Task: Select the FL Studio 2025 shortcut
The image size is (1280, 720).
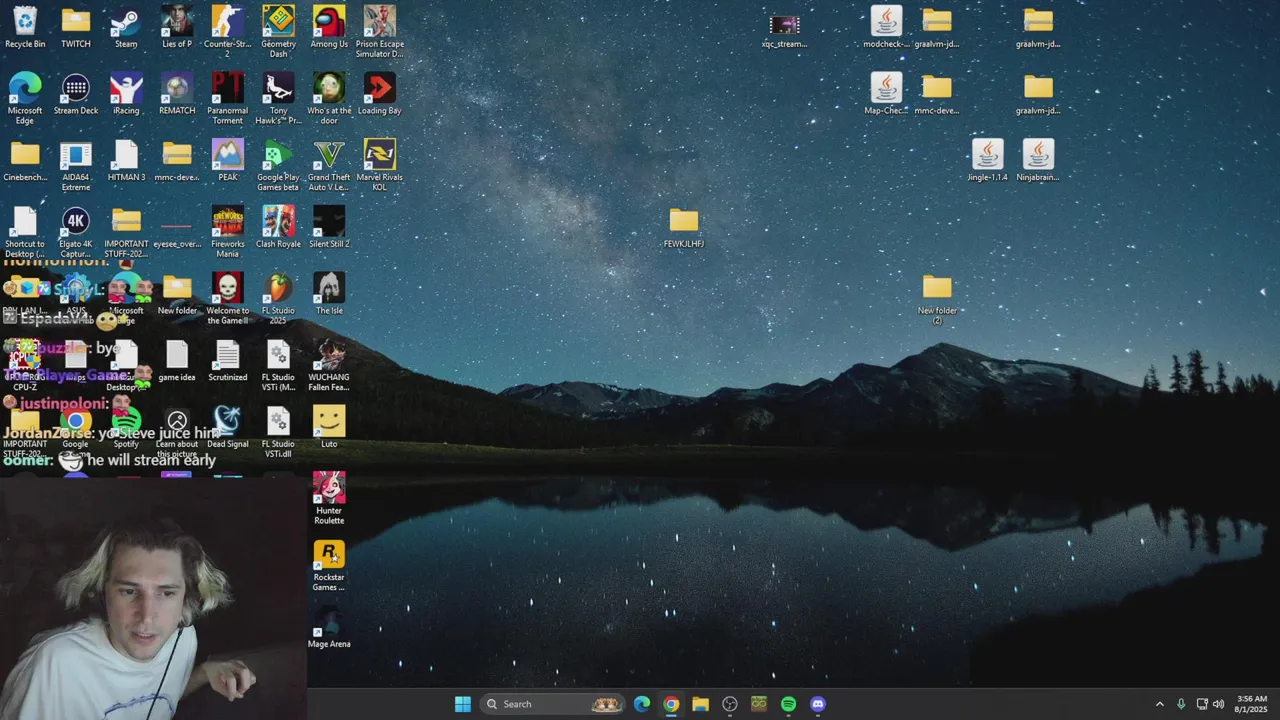Action: pyautogui.click(x=278, y=298)
